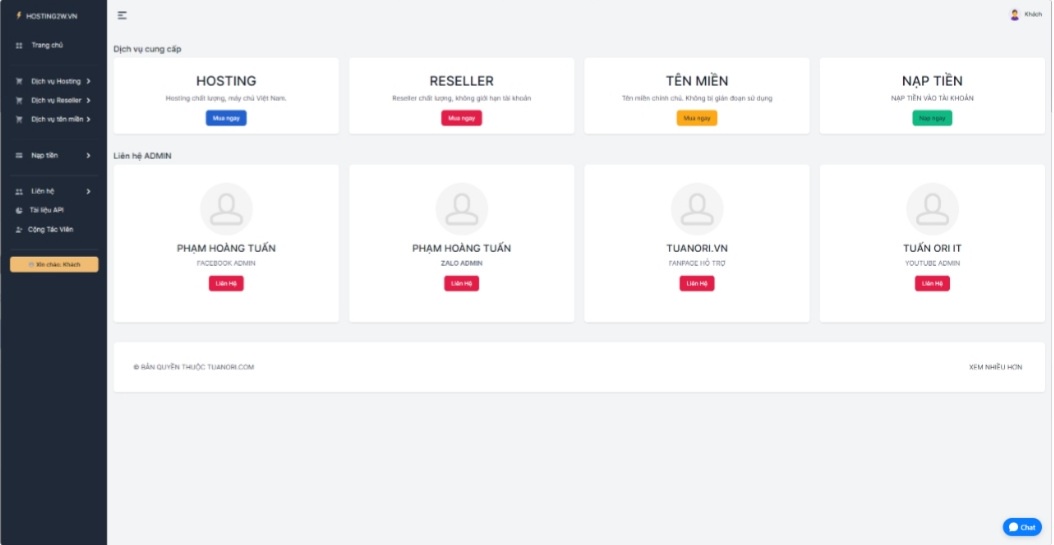Open the Chat bubble widget

[1021, 527]
